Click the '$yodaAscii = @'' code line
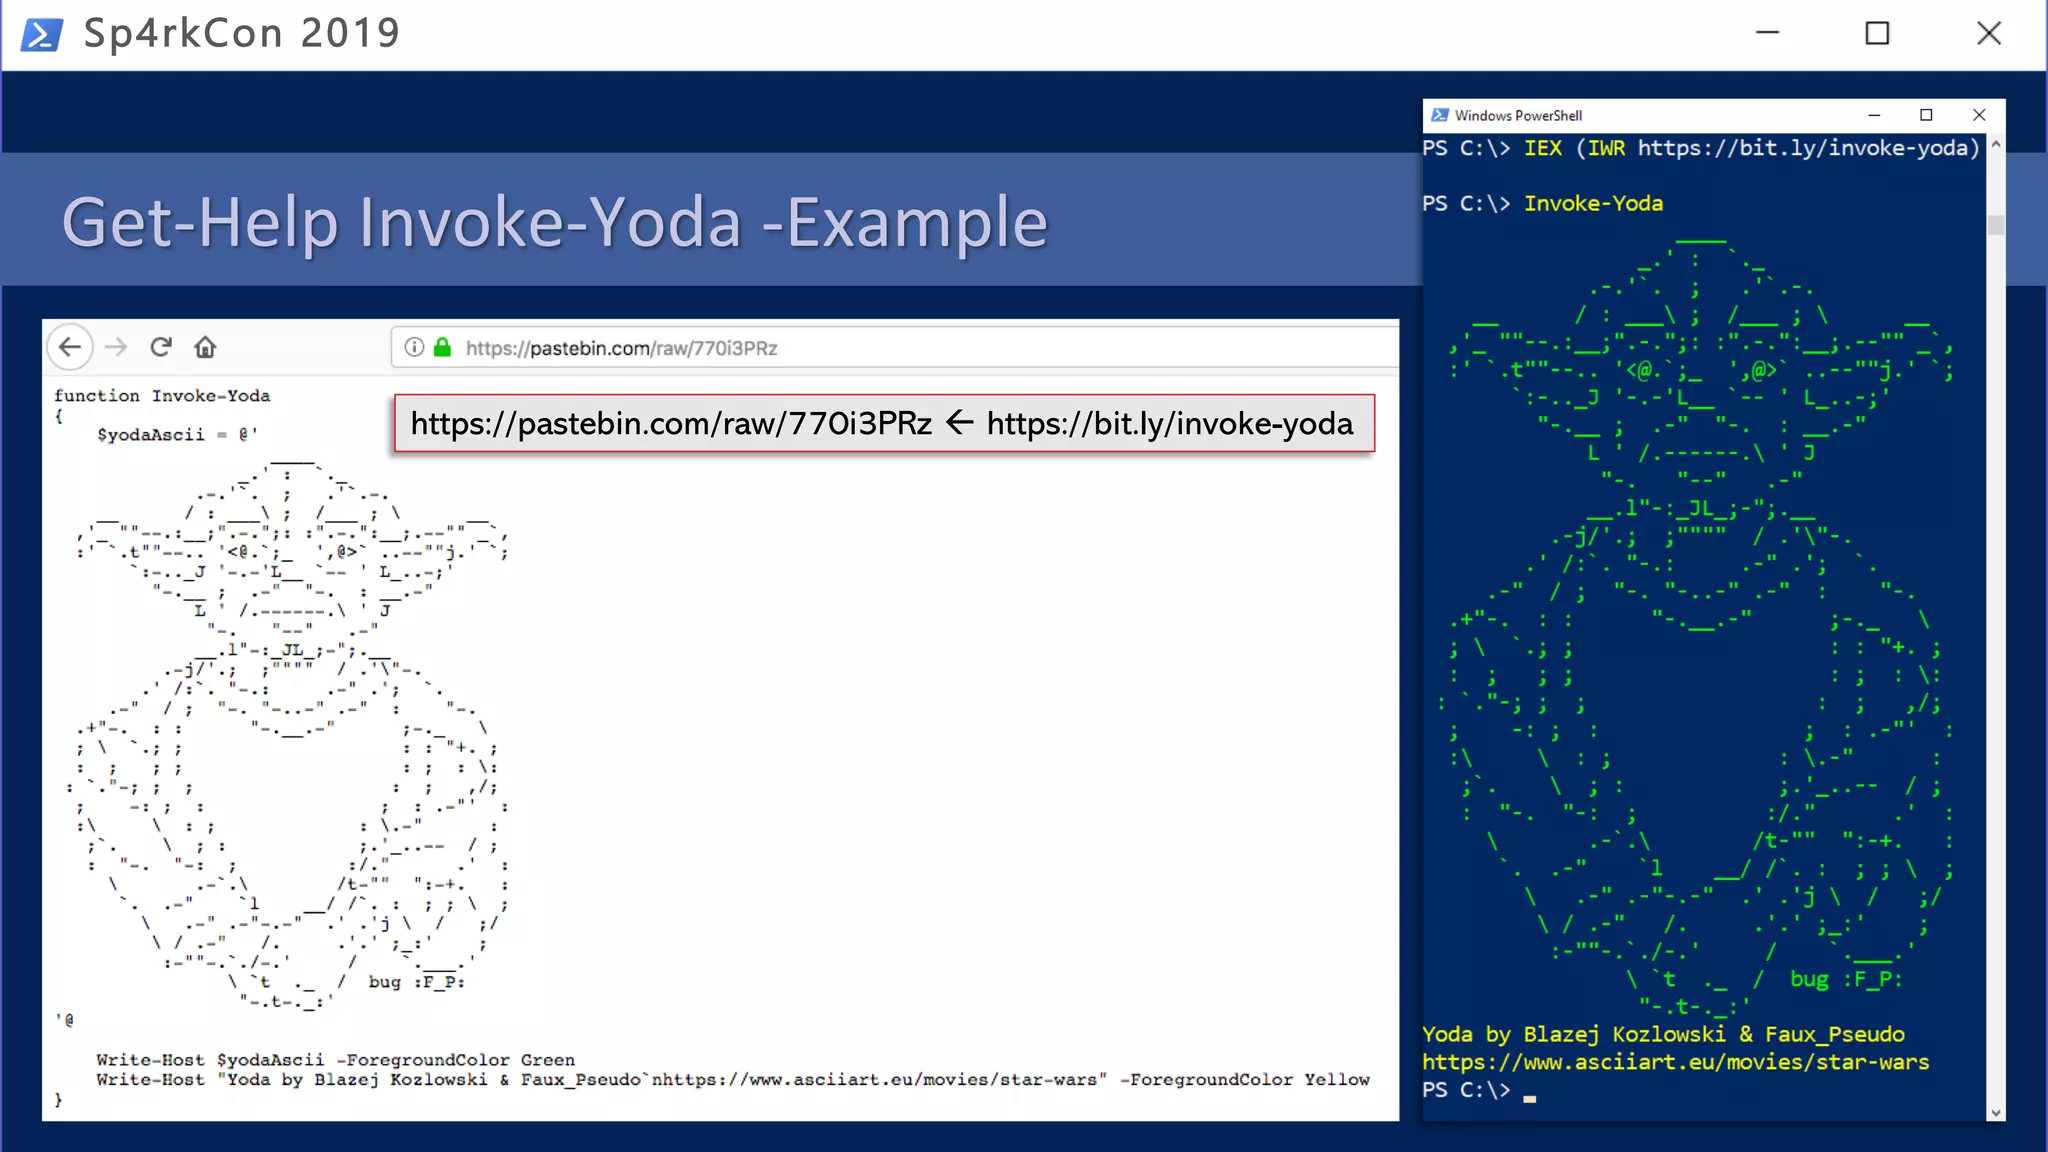This screenshot has width=2048, height=1152. click(177, 435)
